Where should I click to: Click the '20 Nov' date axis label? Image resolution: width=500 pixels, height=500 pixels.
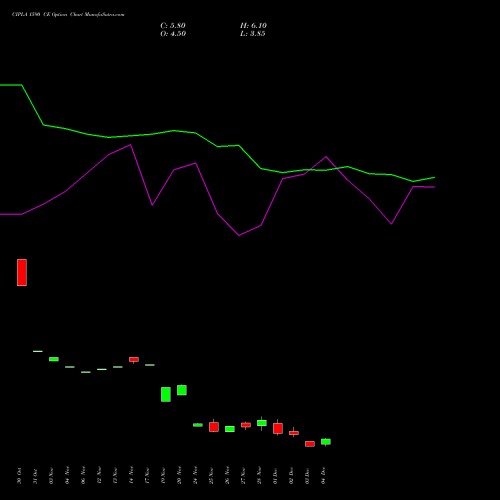pyautogui.click(x=179, y=476)
